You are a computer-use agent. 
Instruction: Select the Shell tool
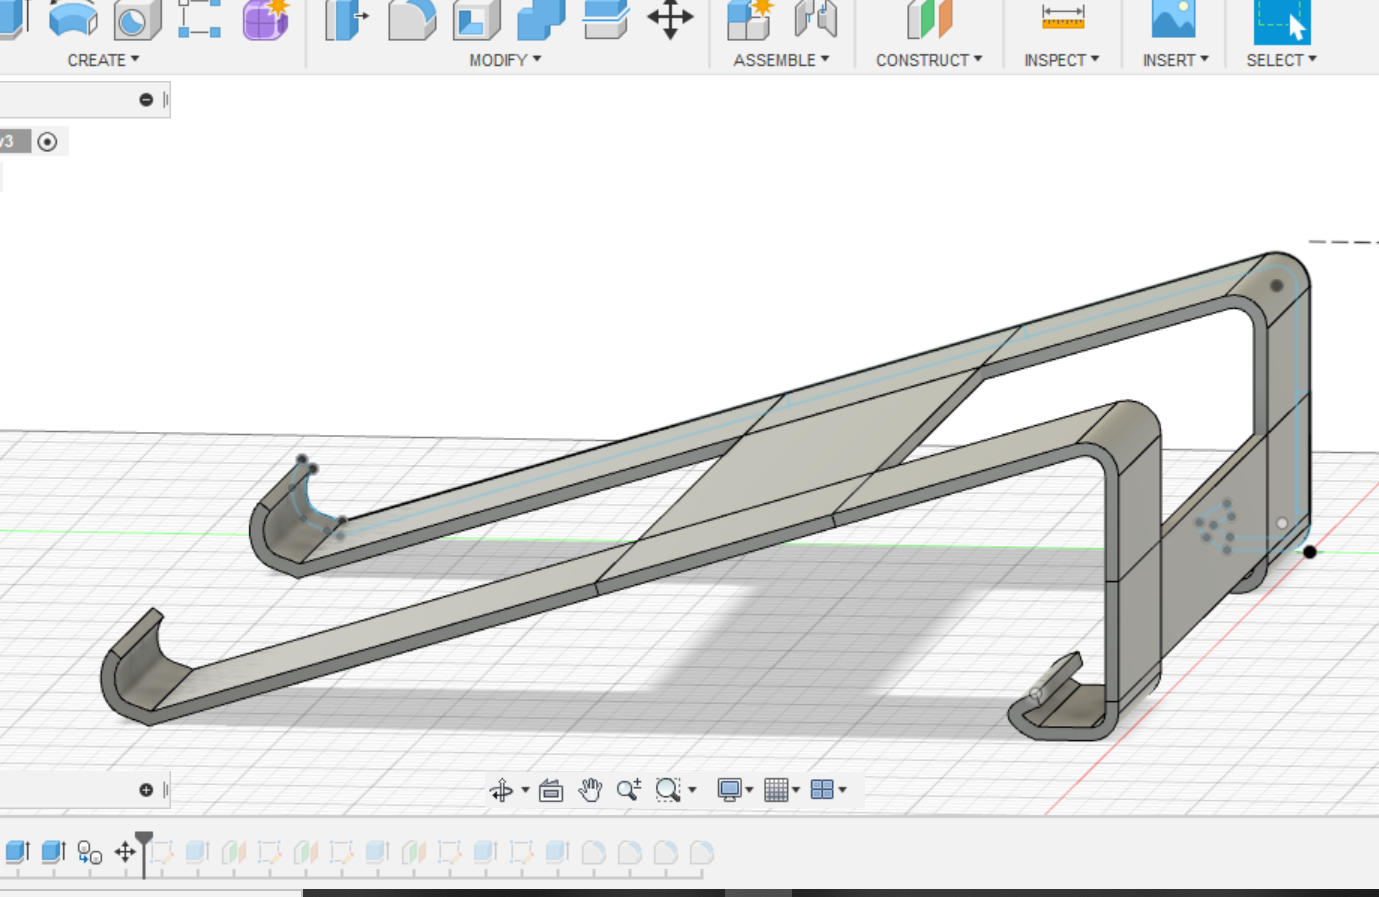coord(476,20)
